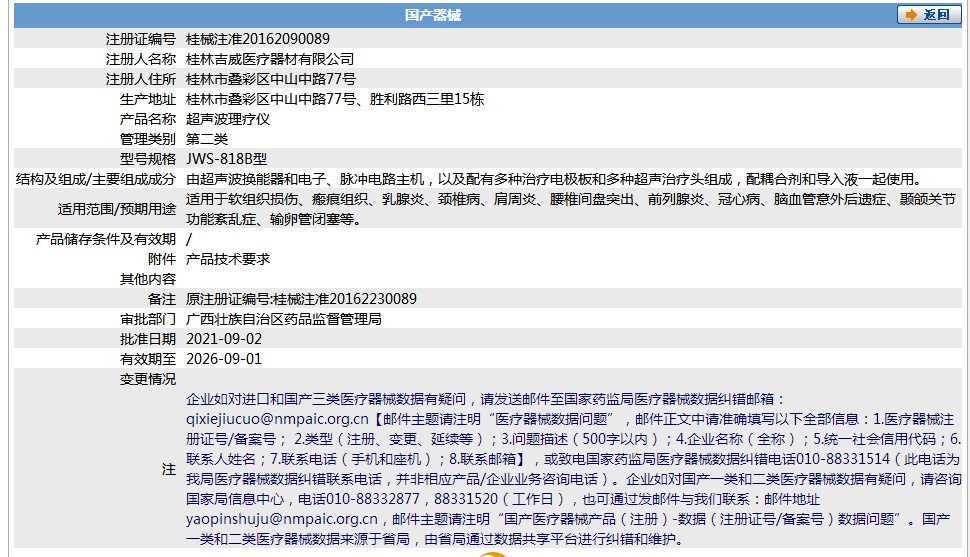Select remark 原注册证编号:桂械注准20162230089
970x557 pixels.
301,299
